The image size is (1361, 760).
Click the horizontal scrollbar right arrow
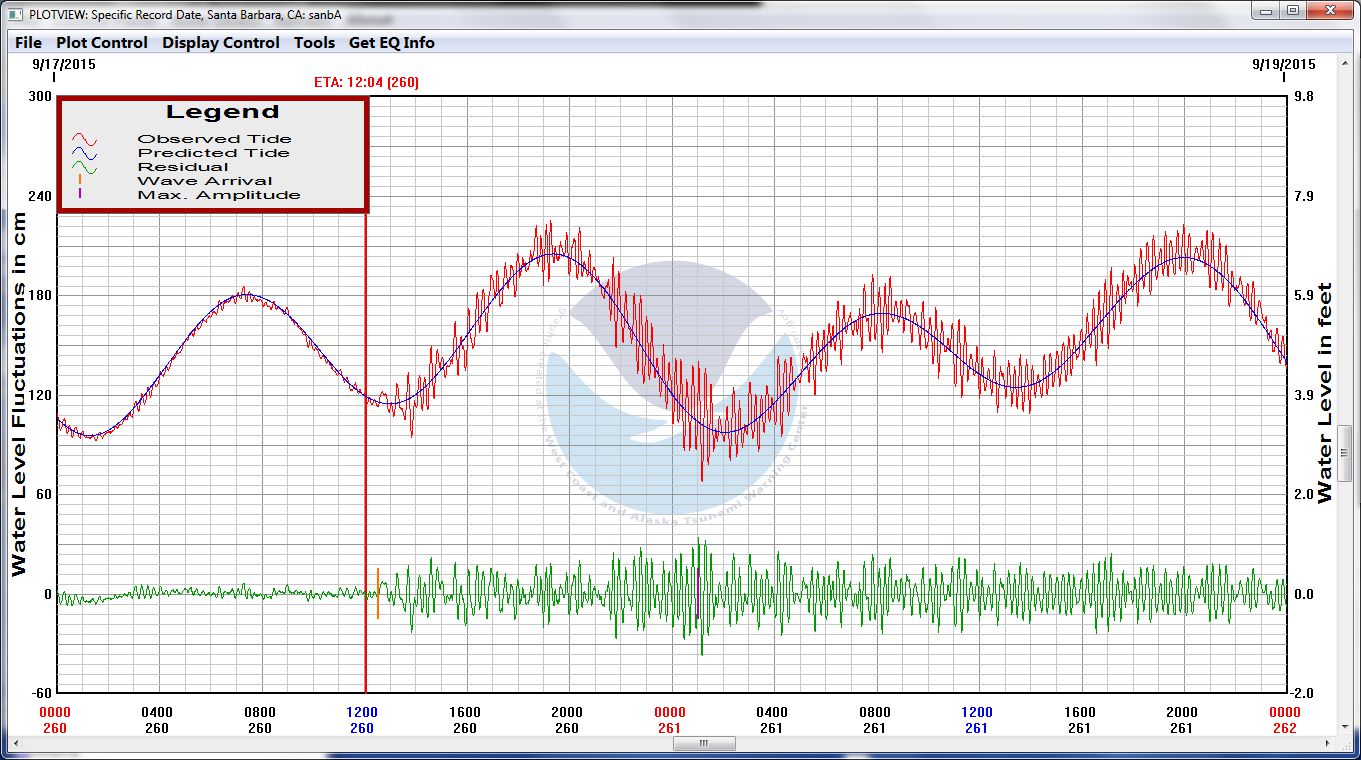pos(1329,744)
